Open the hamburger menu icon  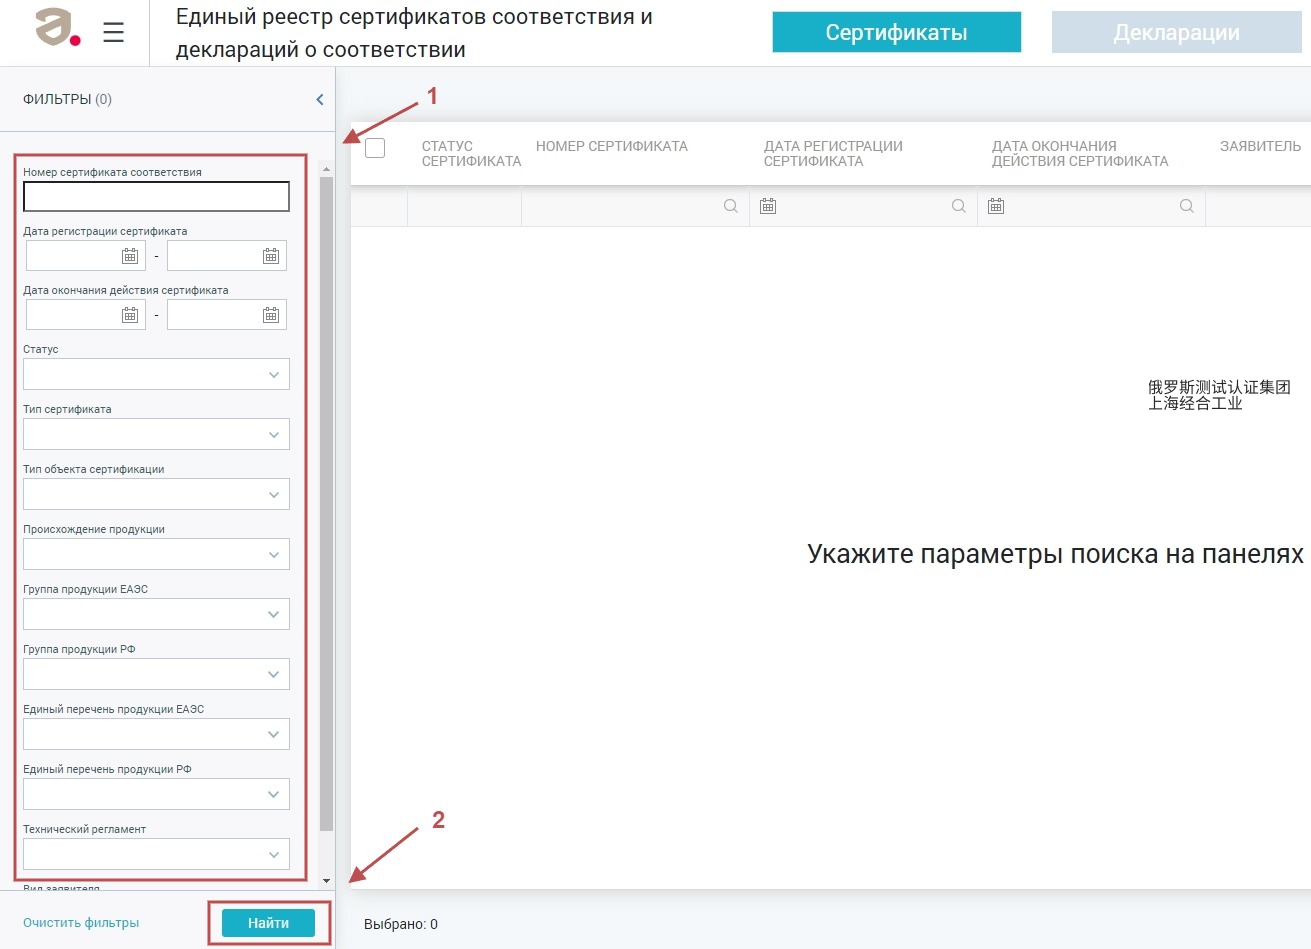point(113,33)
